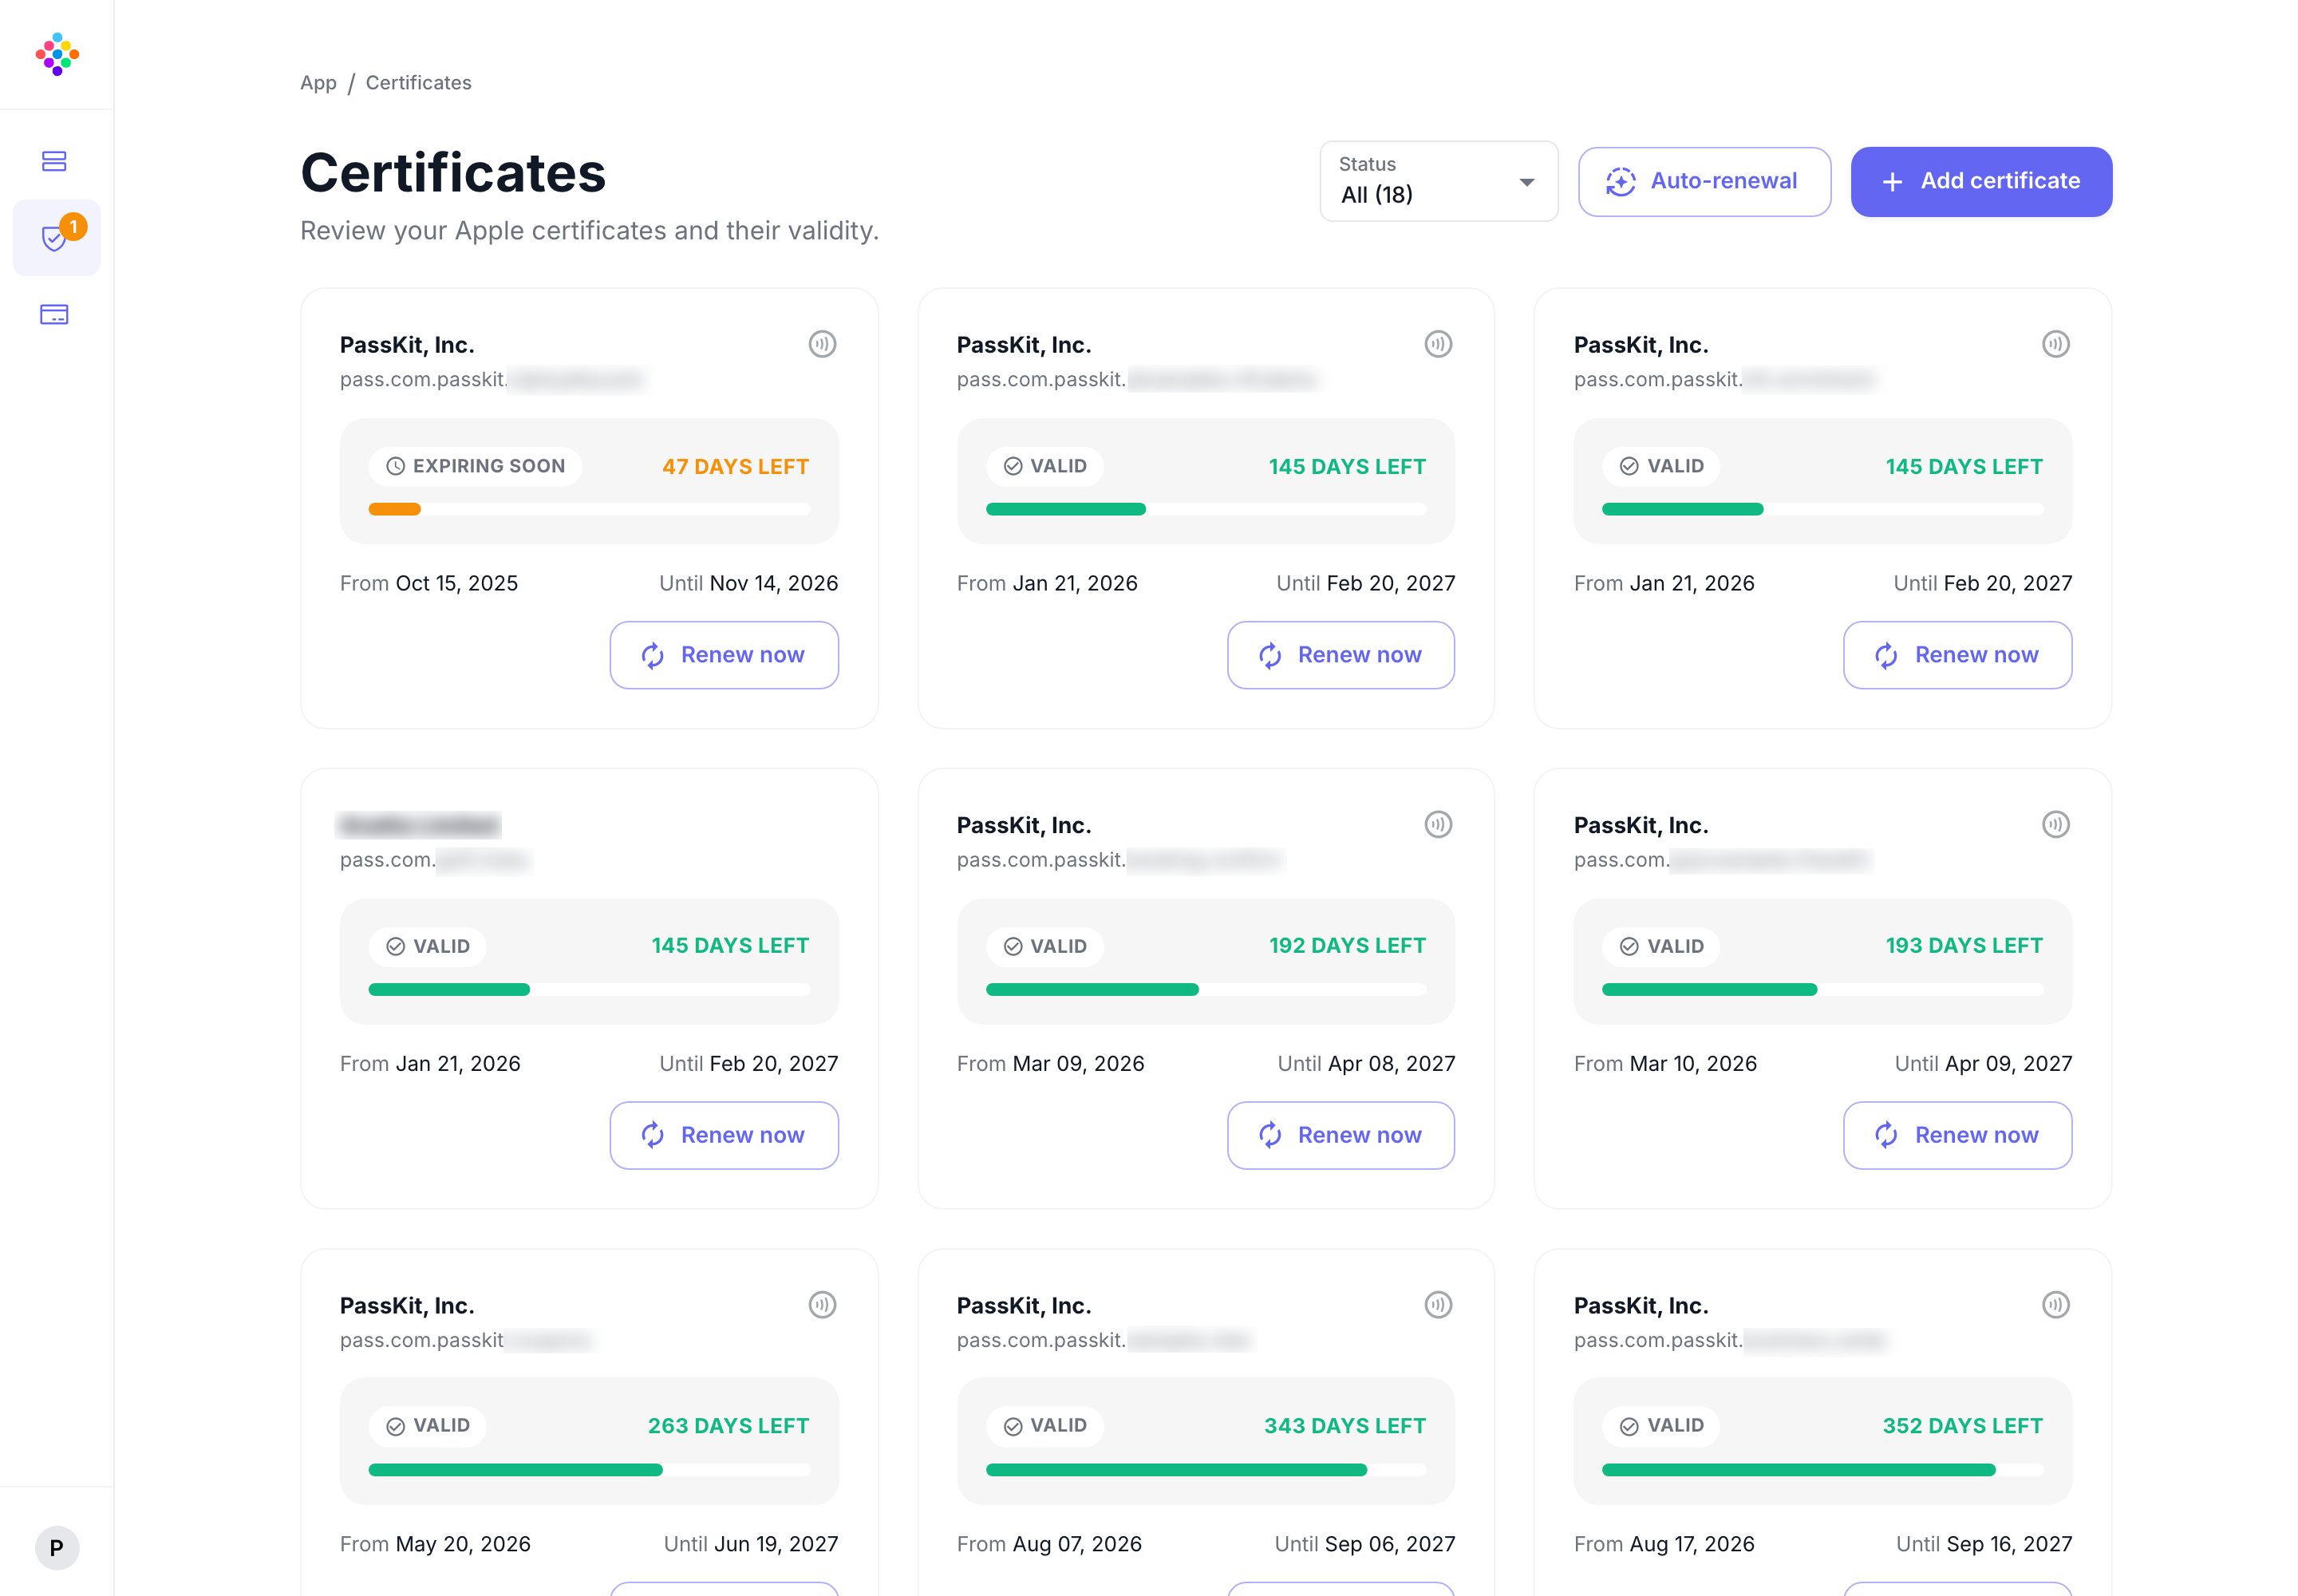Click the Add certificate button
2298x1596 pixels.
coord(1981,182)
